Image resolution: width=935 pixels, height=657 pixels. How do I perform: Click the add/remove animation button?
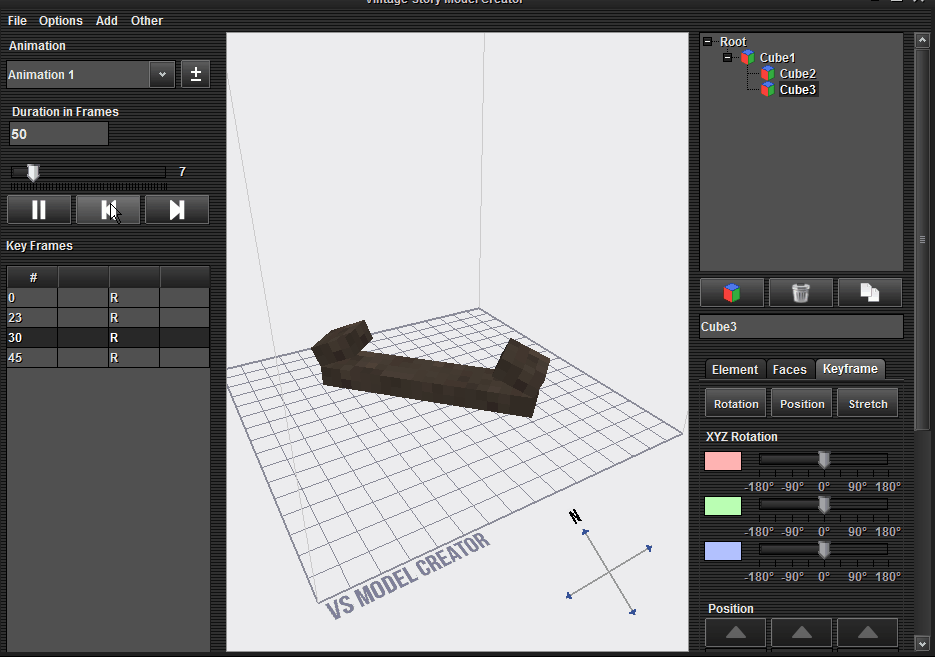[x=195, y=75]
